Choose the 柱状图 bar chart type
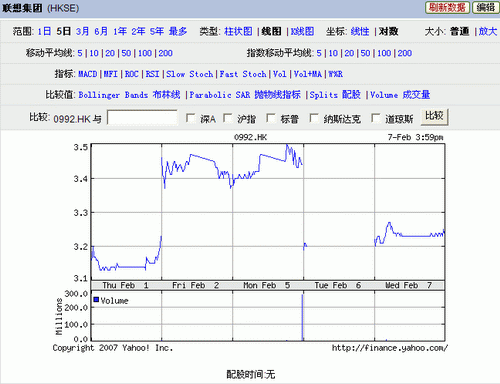Viewport: 500px width, 384px height. [x=238, y=32]
